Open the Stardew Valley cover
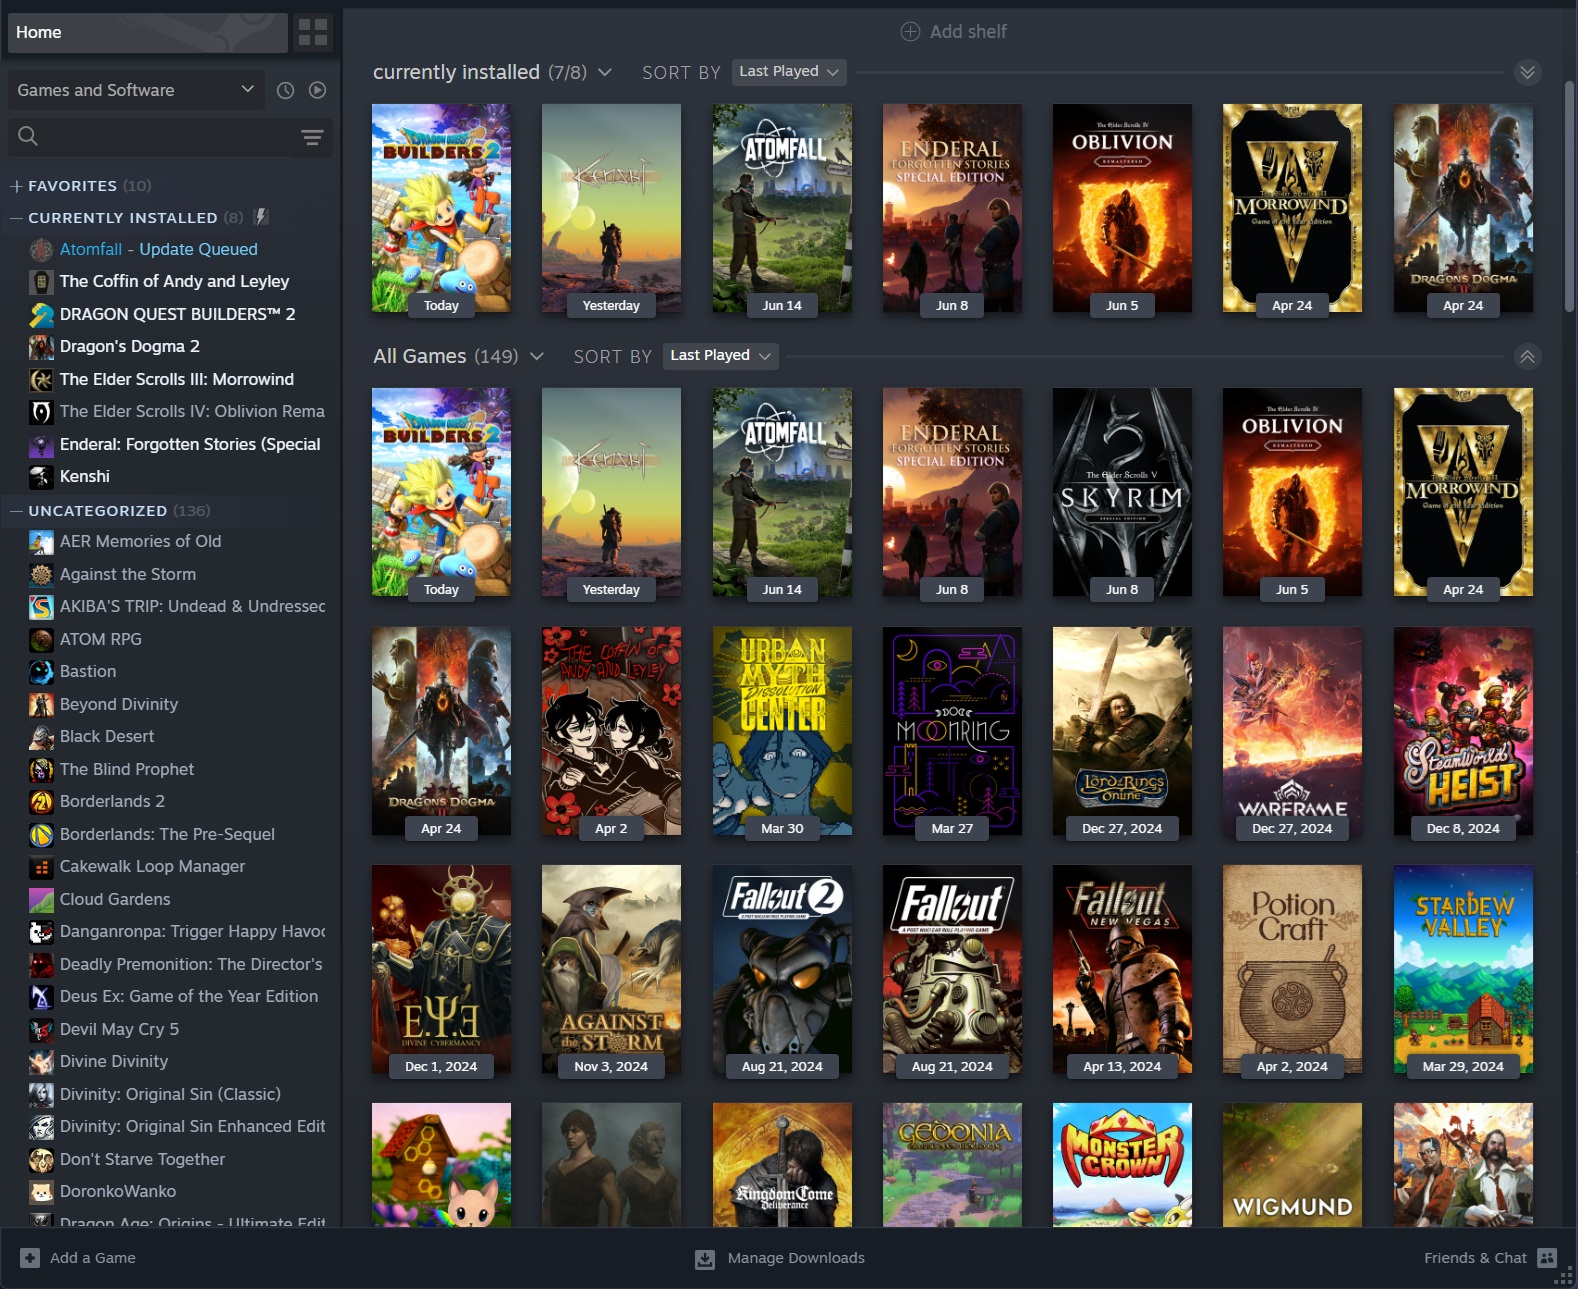 tap(1463, 969)
